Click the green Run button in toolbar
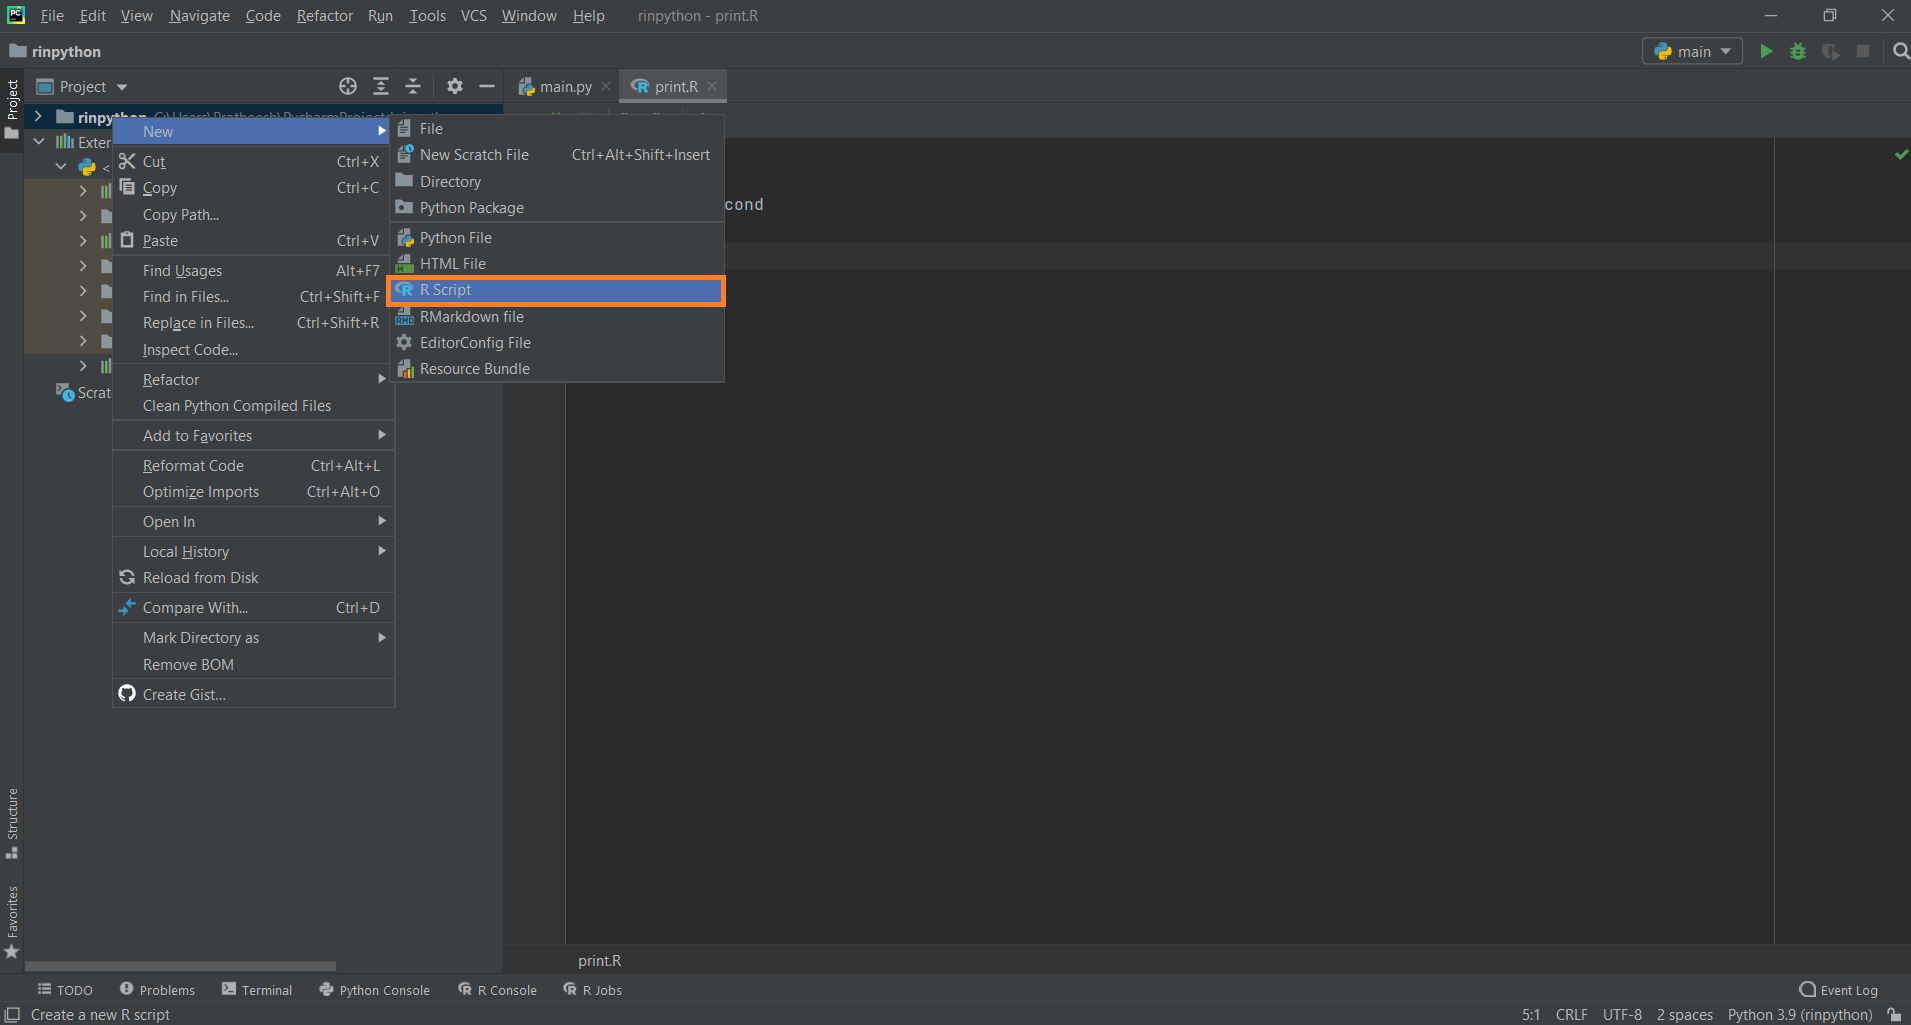Image resolution: width=1911 pixels, height=1025 pixels. [1766, 51]
